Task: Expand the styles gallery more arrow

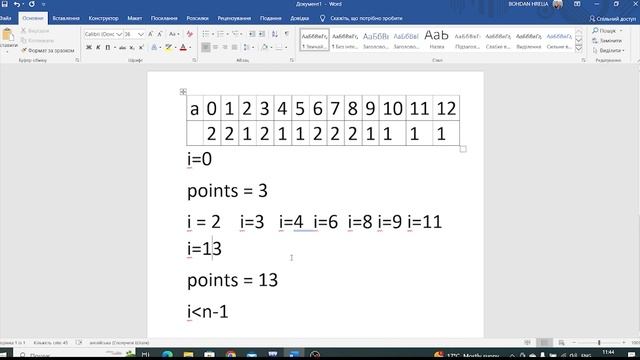Action: [579, 49]
